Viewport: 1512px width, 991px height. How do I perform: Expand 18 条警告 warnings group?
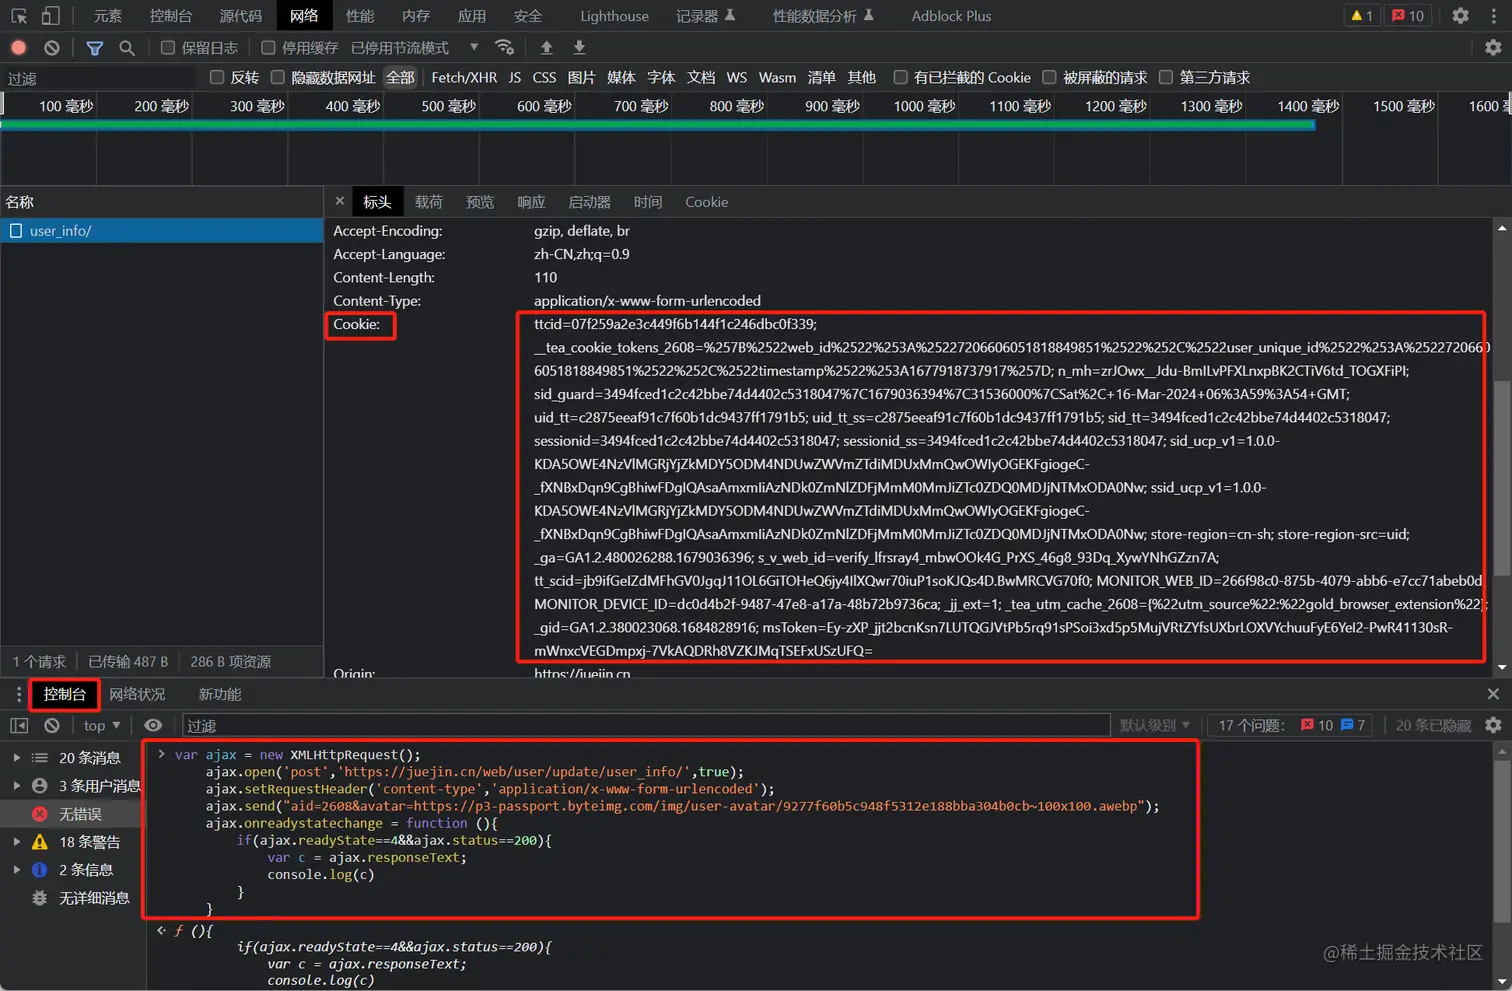click(x=17, y=842)
